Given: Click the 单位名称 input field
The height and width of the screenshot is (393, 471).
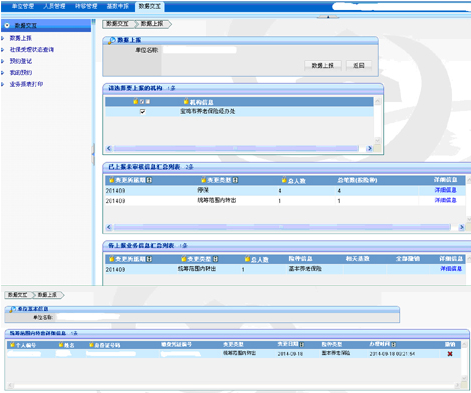Looking at the screenshot, I should tap(199, 50).
